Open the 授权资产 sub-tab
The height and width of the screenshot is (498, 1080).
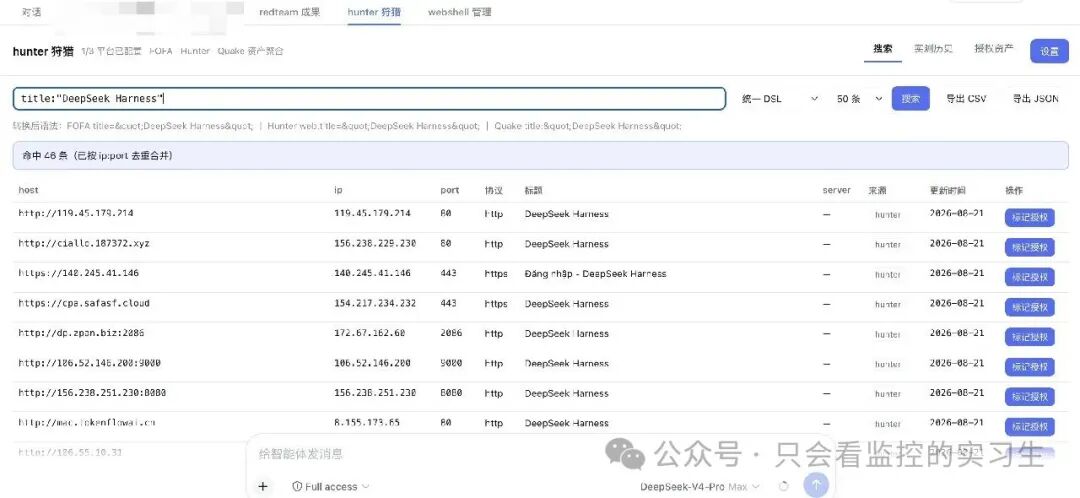(x=993, y=49)
